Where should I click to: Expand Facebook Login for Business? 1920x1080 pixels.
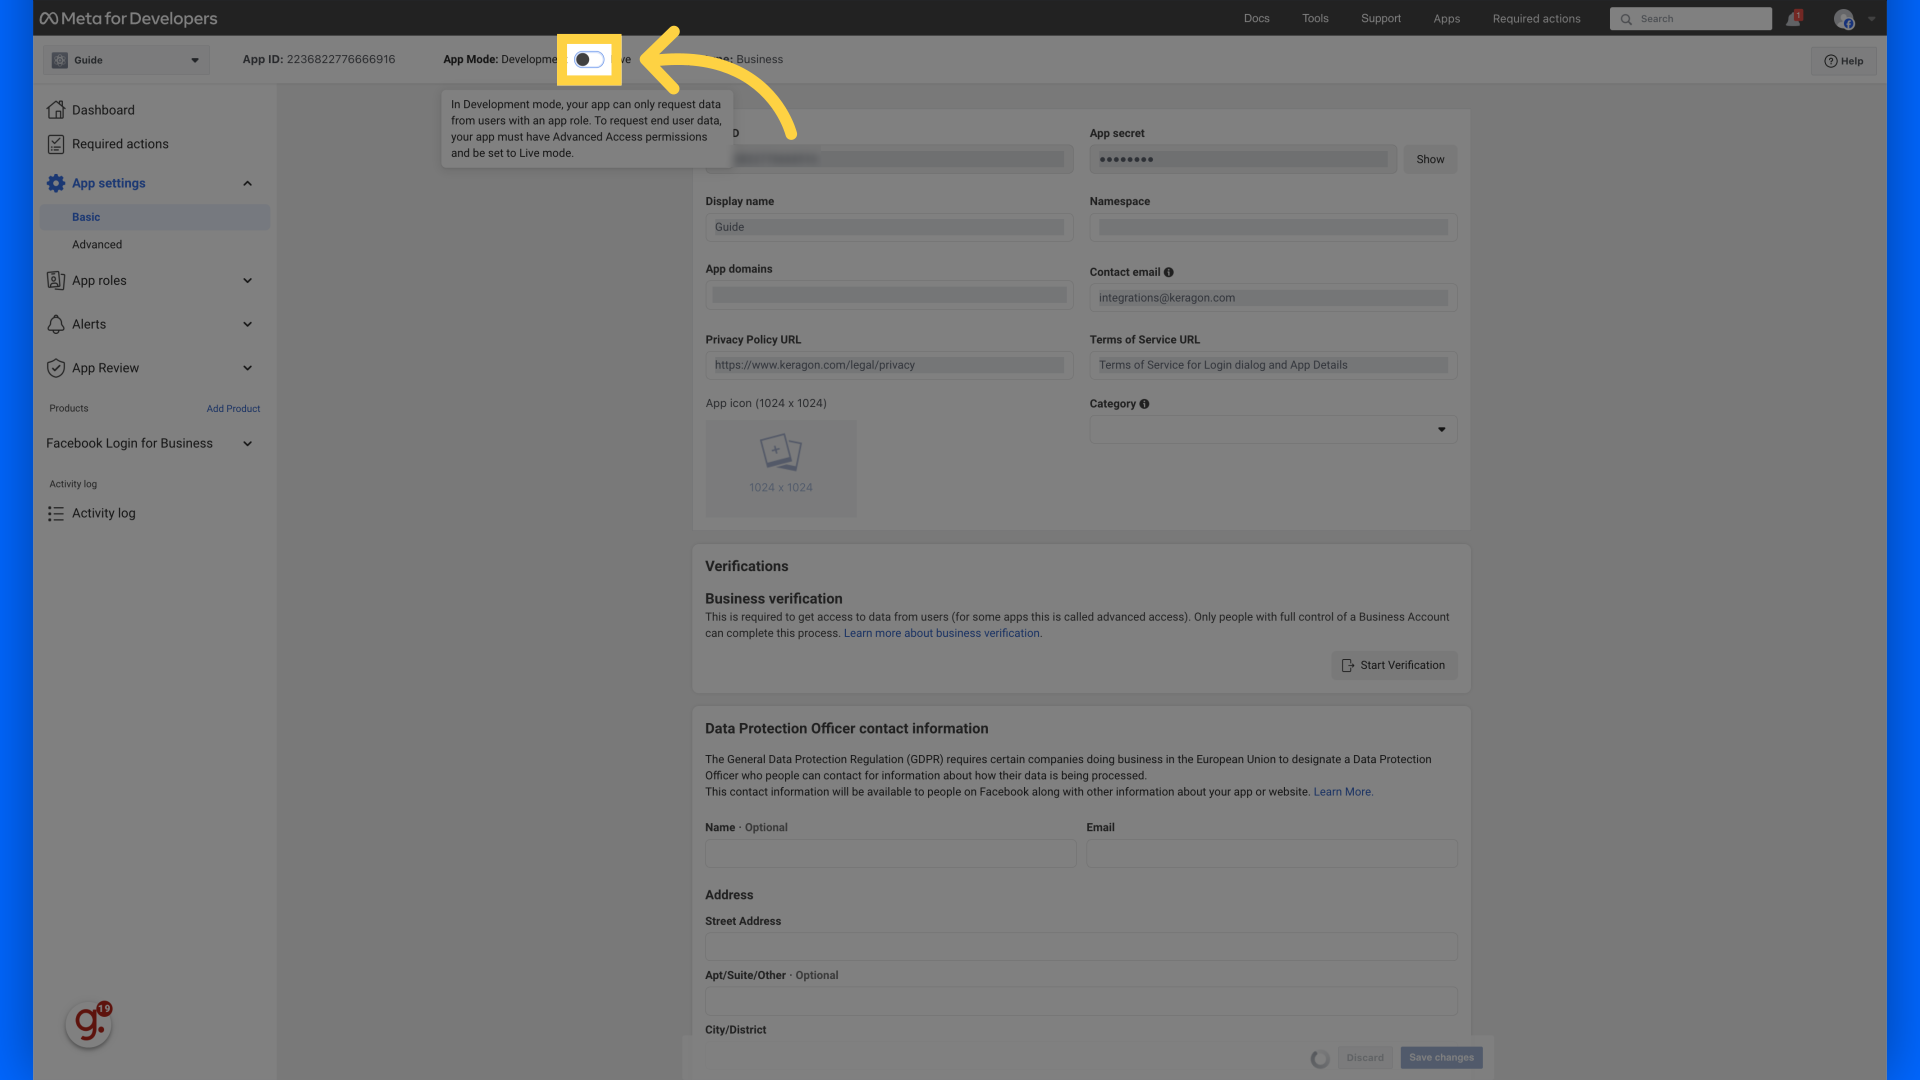coord(247,444)
